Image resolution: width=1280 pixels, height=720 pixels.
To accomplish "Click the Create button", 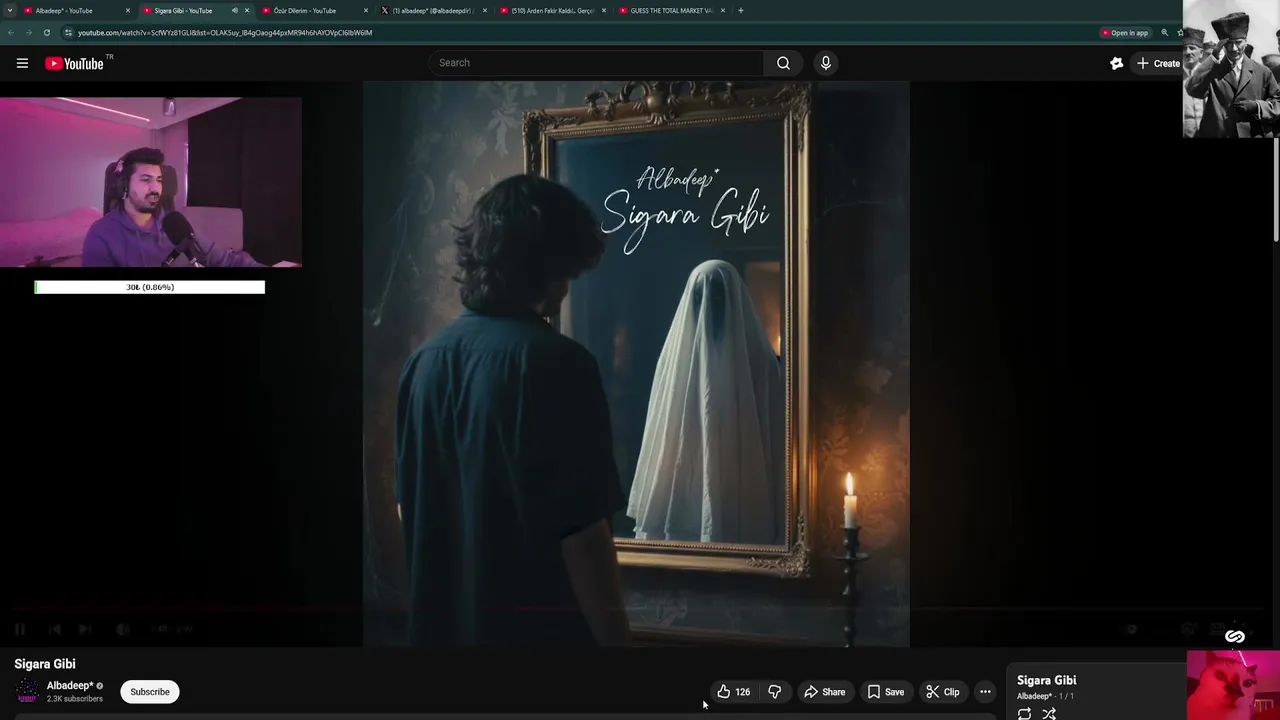I will pos(1157,63).
